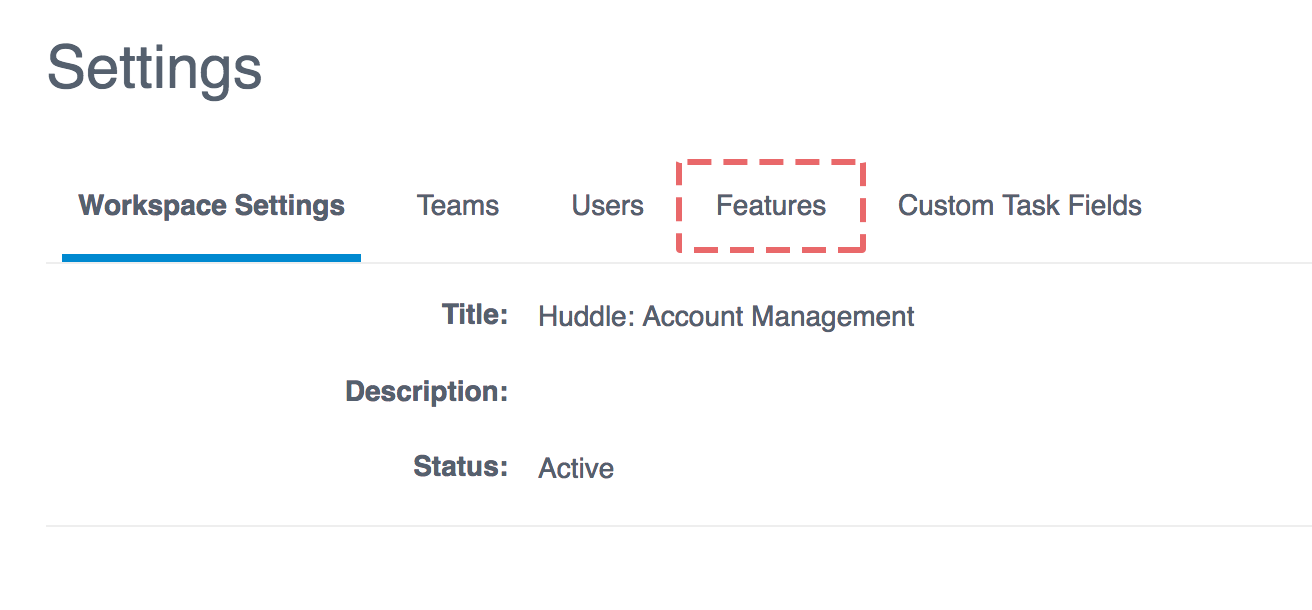Image resolution: width=1312 pixels, height=610 pixels.
Task: Click the divider line below the Status row
Action: tap(679, 526)
